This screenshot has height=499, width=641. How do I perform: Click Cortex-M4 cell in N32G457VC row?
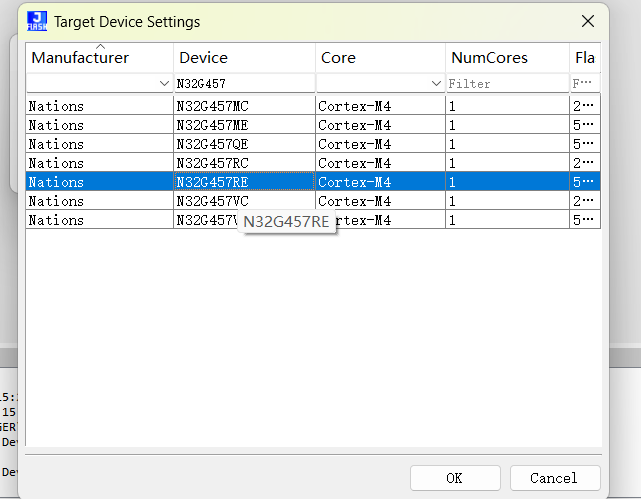click(x=380, y=201)
